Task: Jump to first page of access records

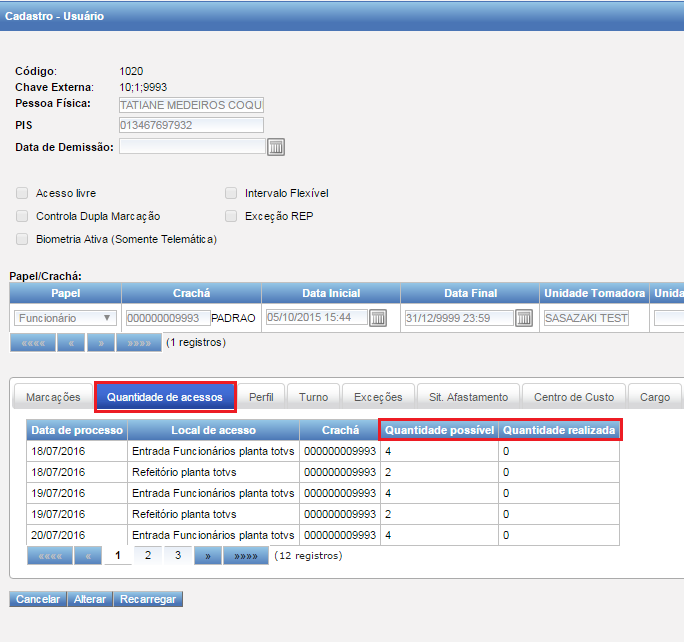Action: coord(50,556)
